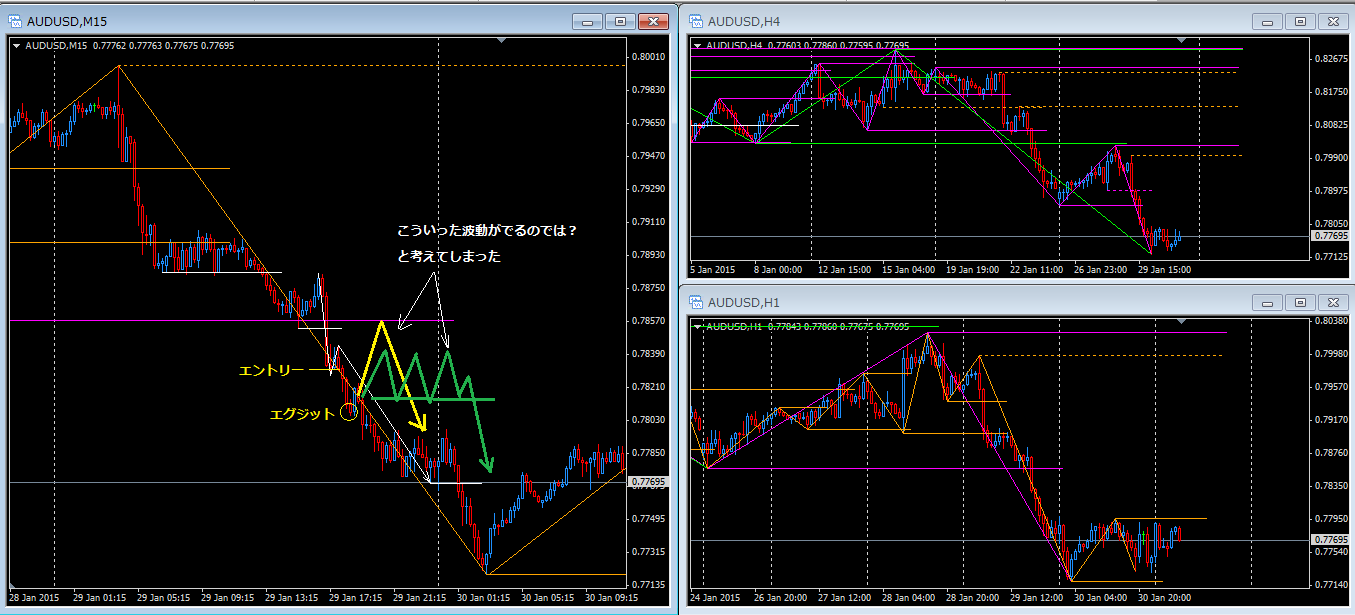Click the AUDUSD,H1 chart window icon
The image size is (1355, 615).
tap(695, 301)
